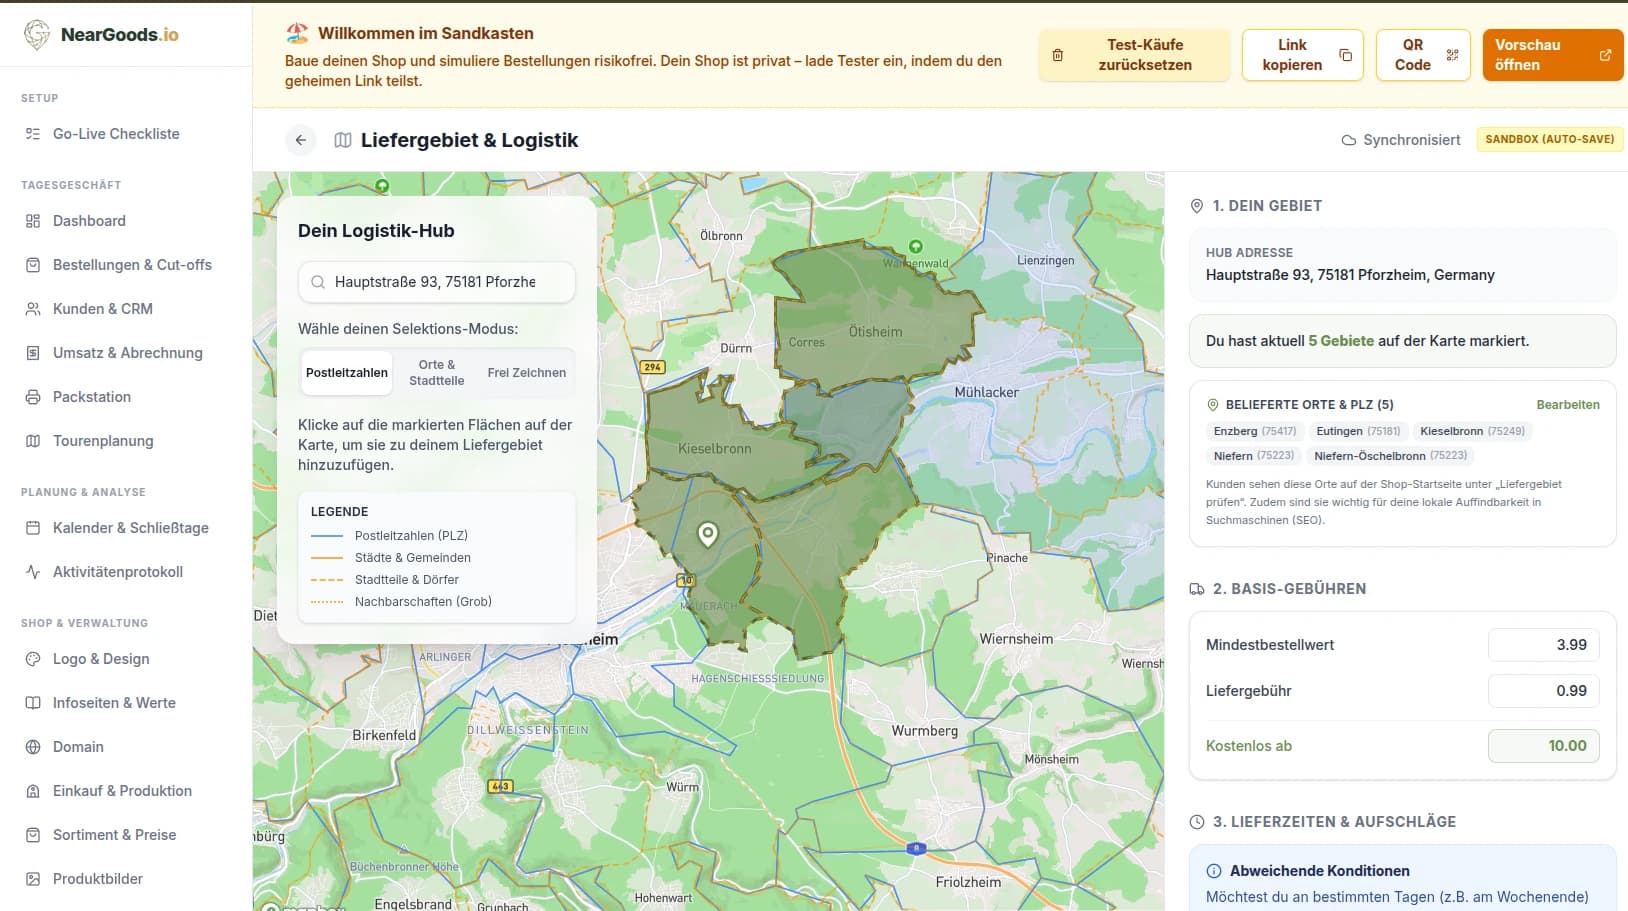1628x911 pixels.
Task: Click the Kunden & CRM people icon
Action: 33,309
